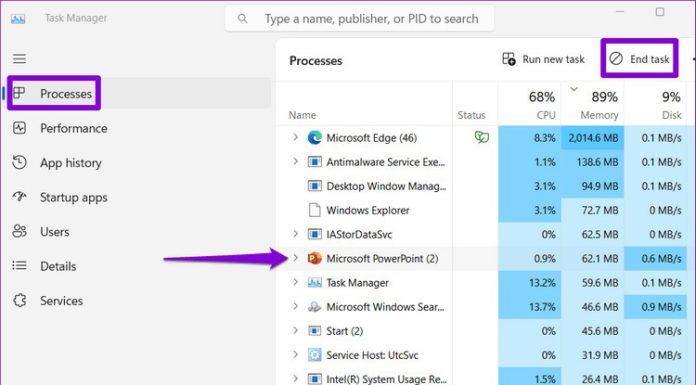The image size is (696, 385).
Task: Click the Microsoft Edge process icon
Action: pos(315,138)
